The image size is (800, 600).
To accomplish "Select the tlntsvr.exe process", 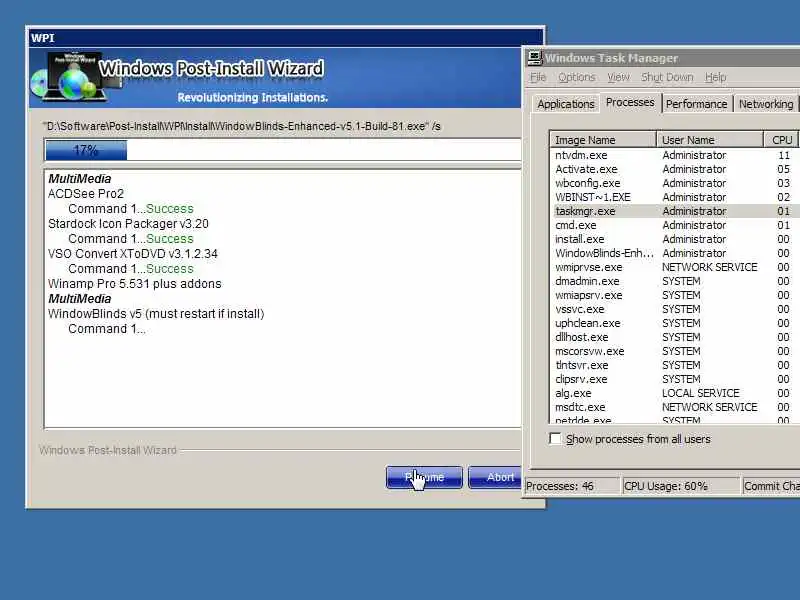I will 674,365.
